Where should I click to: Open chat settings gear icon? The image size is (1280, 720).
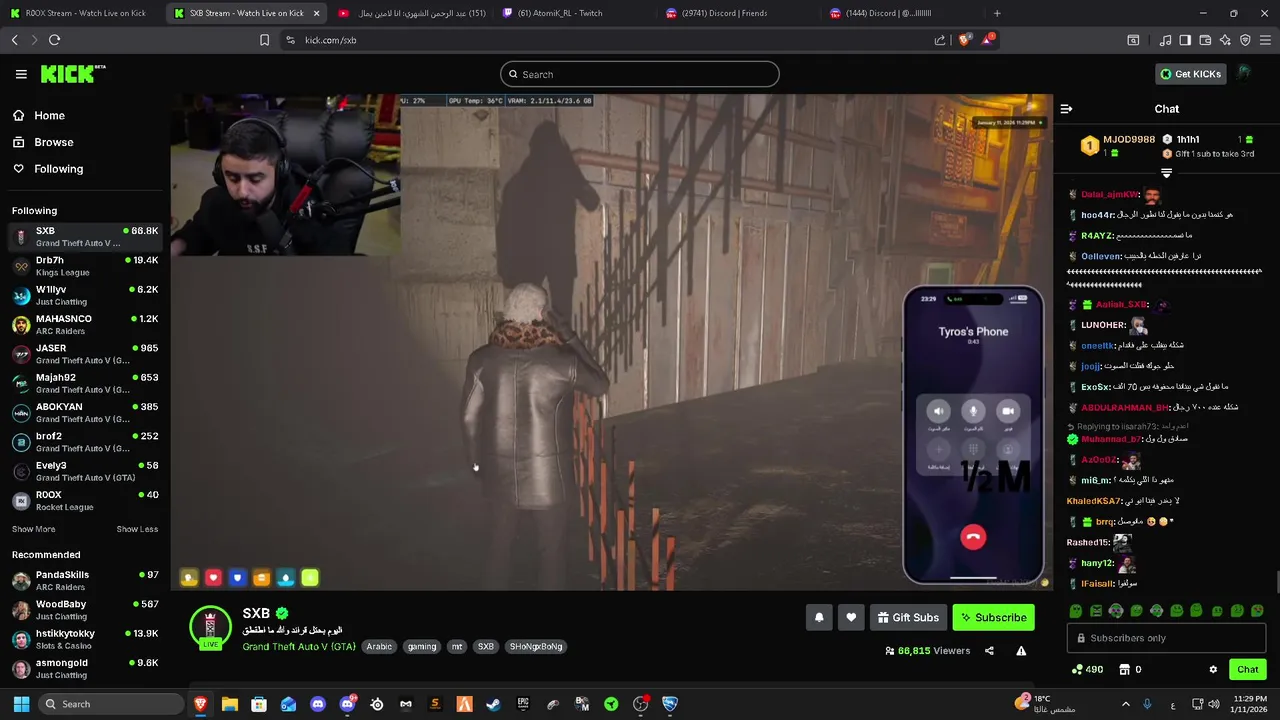[1213, 670]
